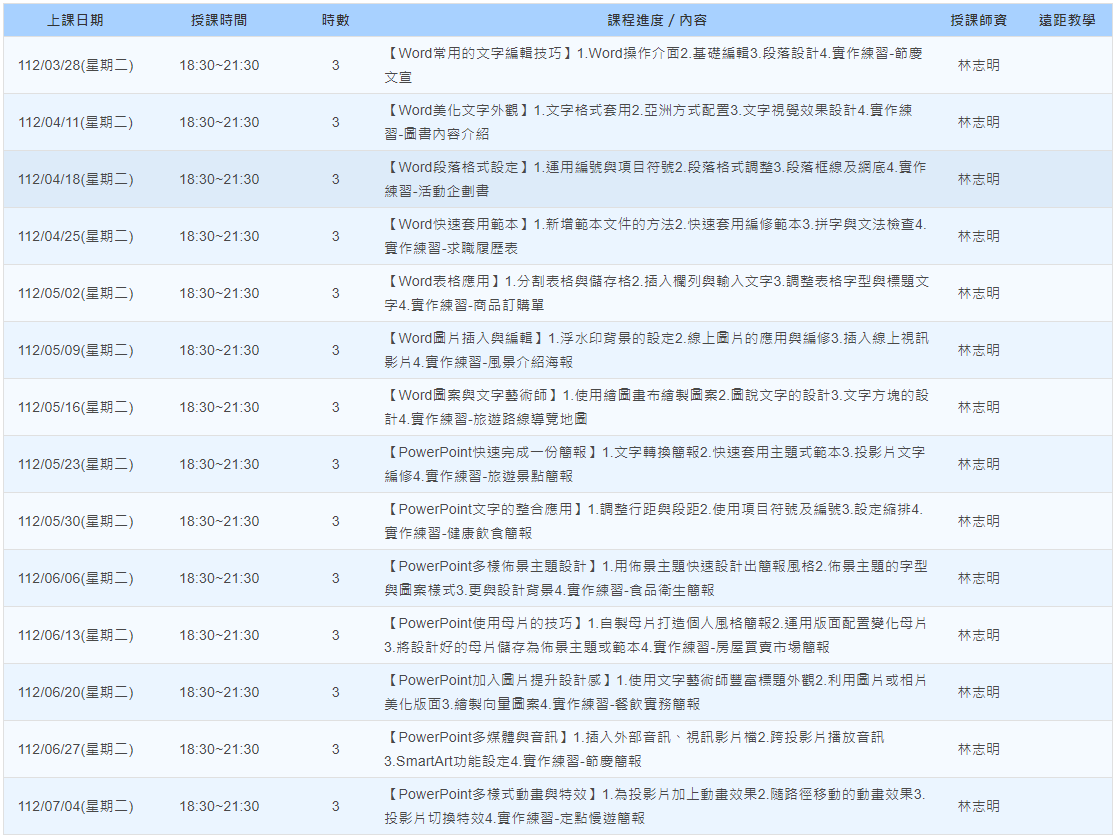Select the date 112/05/02(星期二)
Image resolution: width=1115 pixels, height=836 pixels.
click(x=75, y=293)
